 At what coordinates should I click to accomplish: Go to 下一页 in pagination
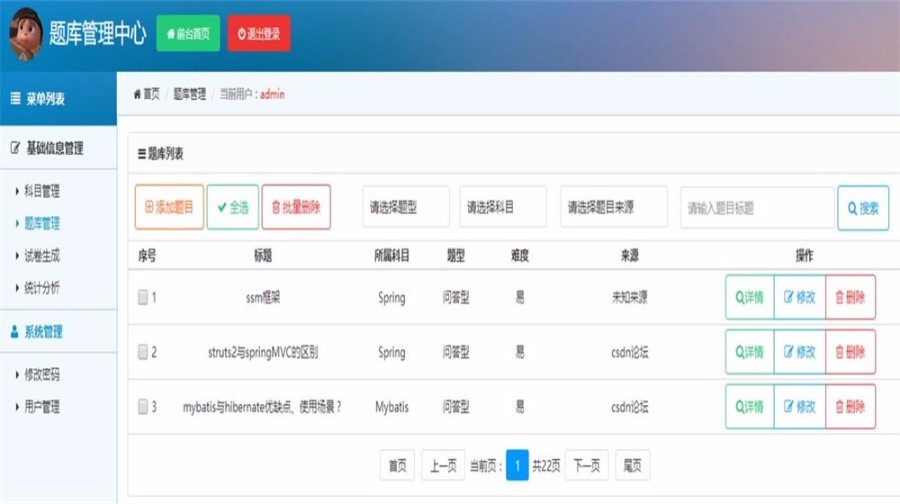[587, 466]
